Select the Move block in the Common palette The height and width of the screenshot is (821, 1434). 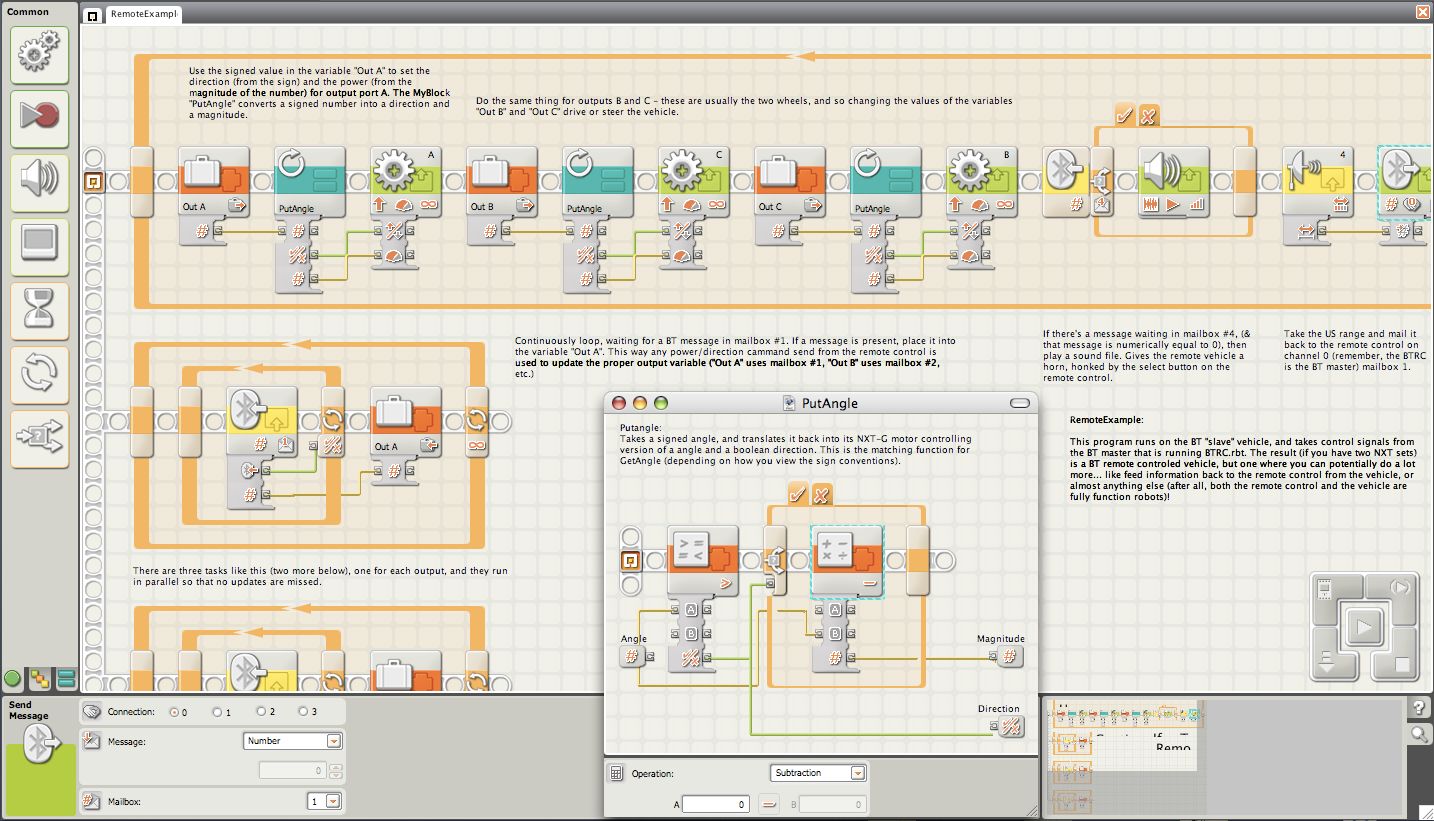click(x=40, y=55)
